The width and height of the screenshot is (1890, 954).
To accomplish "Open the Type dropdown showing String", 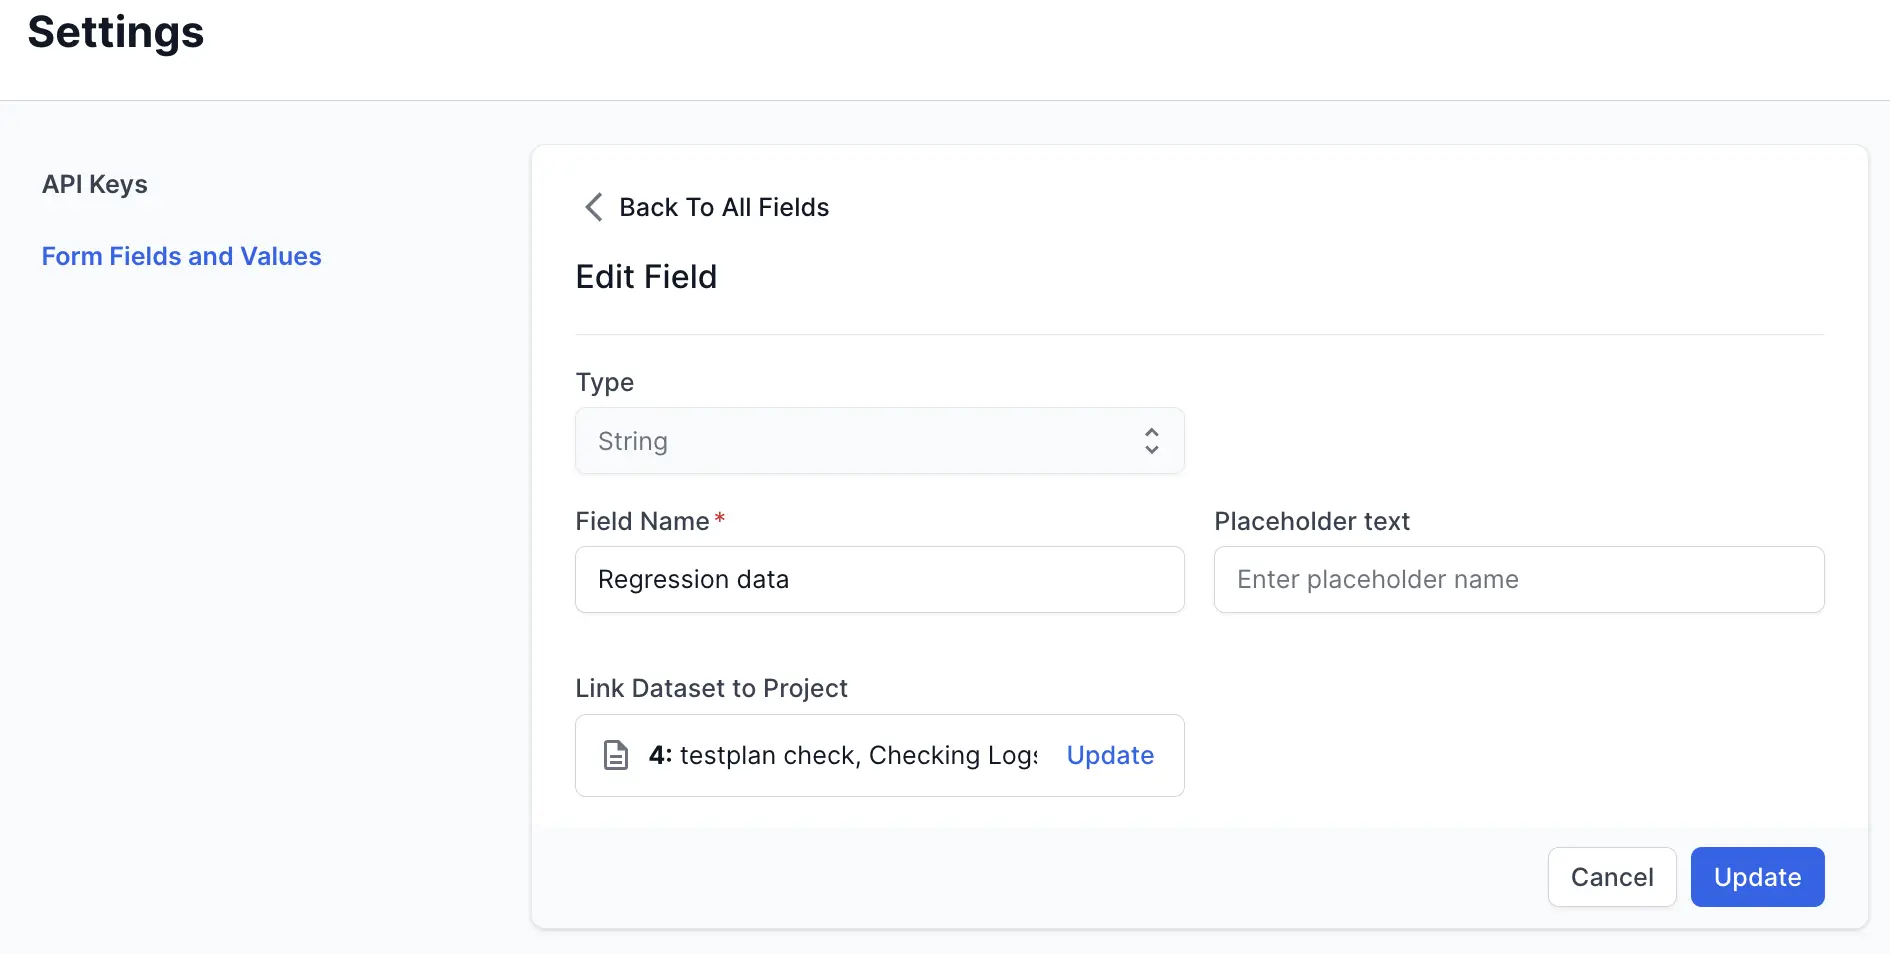I will pyautogui.click(x=878, y=441).
